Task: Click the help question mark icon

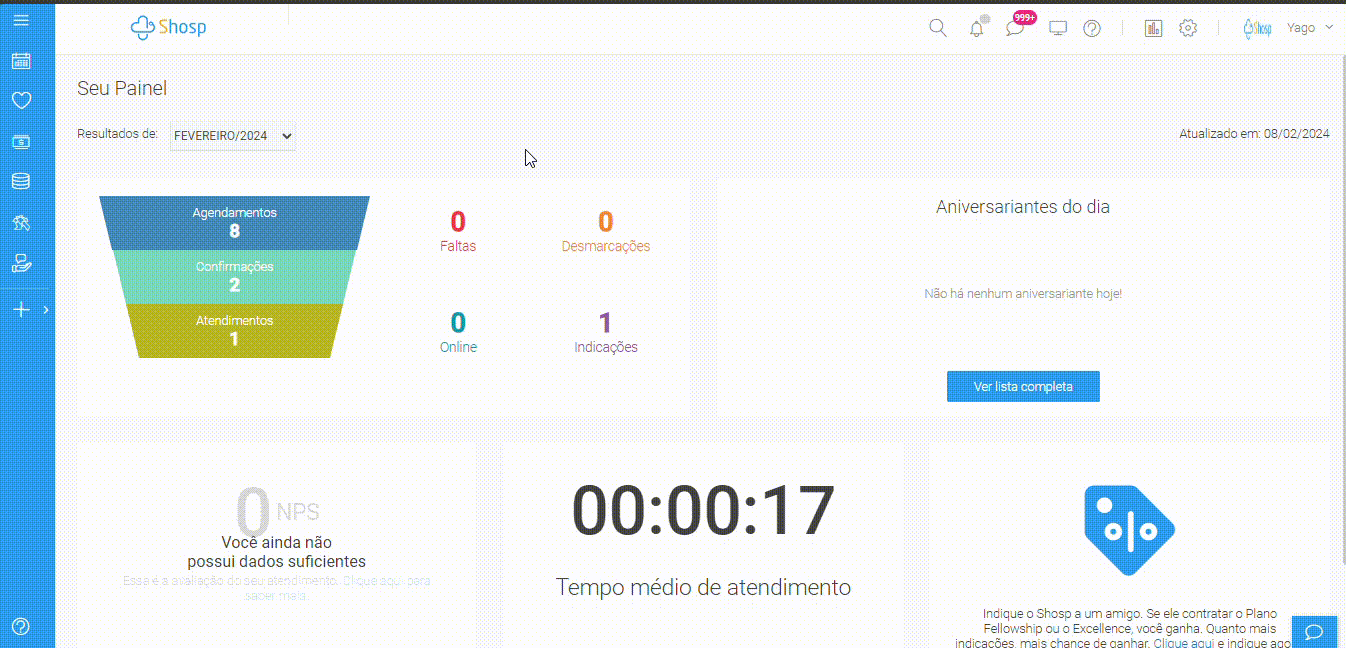Action: tap(1091, 28)
